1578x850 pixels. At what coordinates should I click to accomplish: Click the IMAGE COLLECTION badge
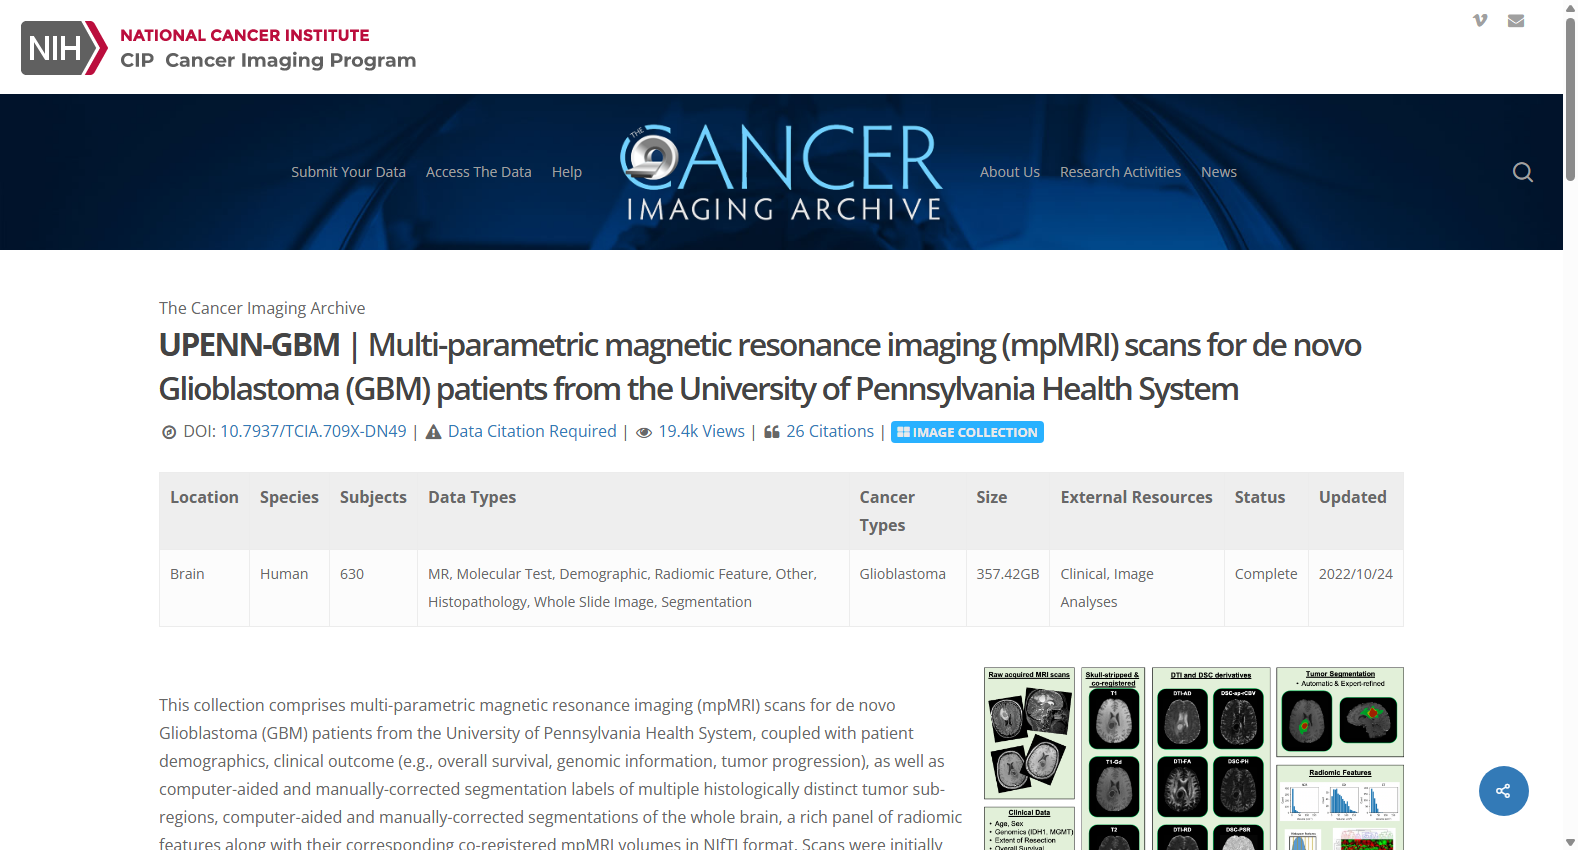click(x=967, y=432)
